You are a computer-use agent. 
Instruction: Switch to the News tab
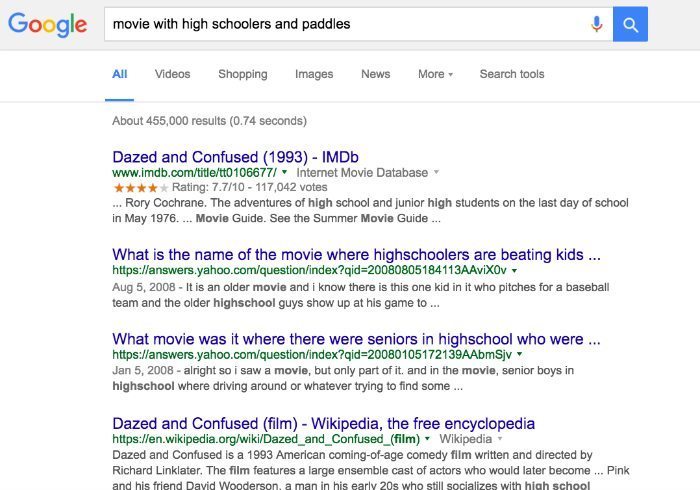pos(375,74)
